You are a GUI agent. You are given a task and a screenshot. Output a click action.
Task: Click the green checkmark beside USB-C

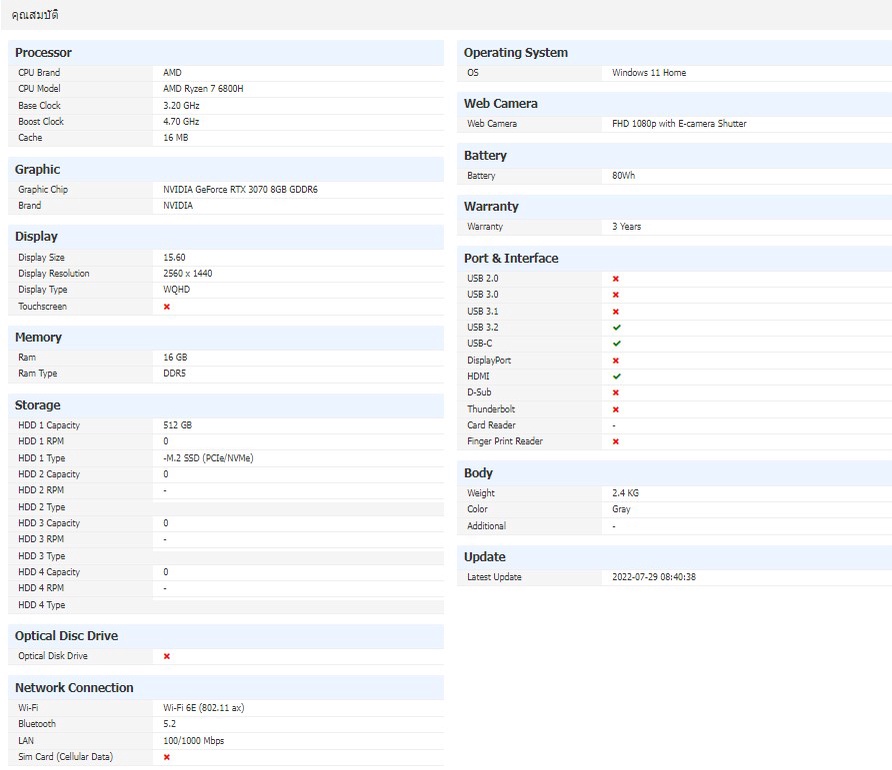(616, 344)
